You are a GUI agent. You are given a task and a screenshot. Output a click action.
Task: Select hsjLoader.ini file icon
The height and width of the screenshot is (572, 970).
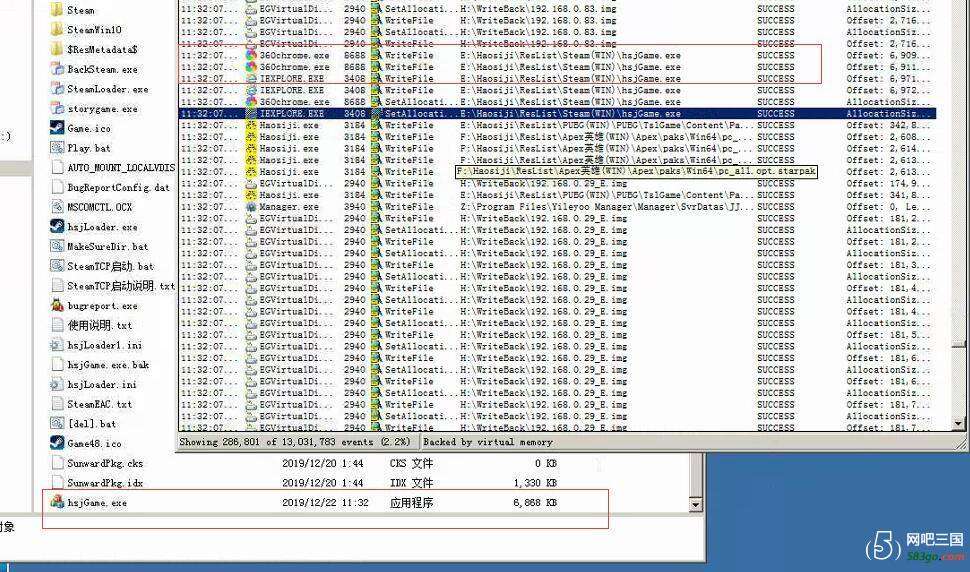[57, 385]
